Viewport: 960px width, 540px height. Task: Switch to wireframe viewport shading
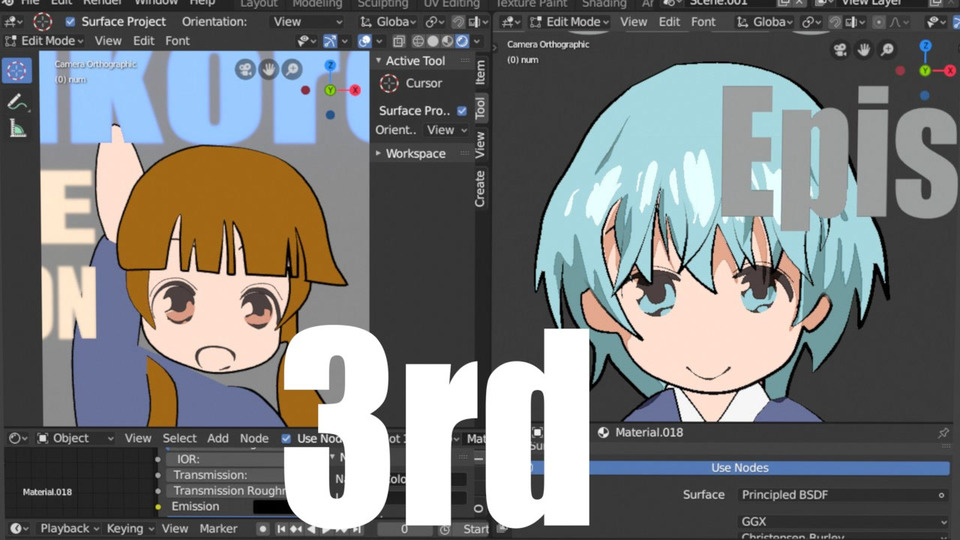coord(418,41)
